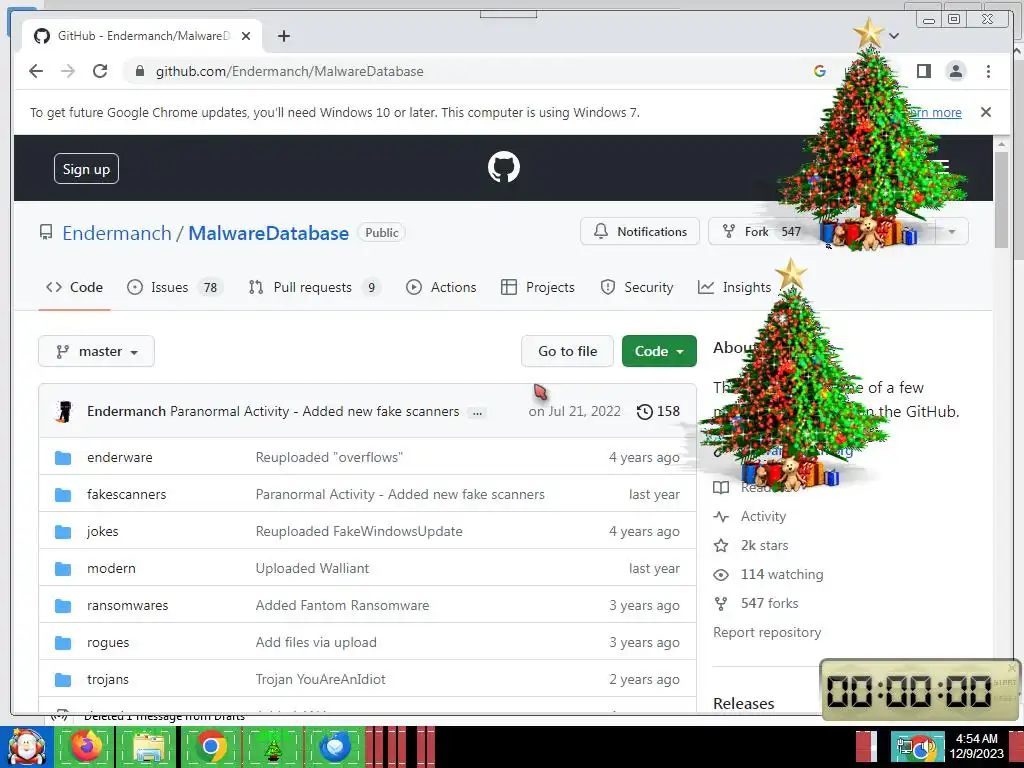Viewport: 1024px width, 768px height.
Task: Open Christmas tree app in taskbar
Action: pos(272,746)
